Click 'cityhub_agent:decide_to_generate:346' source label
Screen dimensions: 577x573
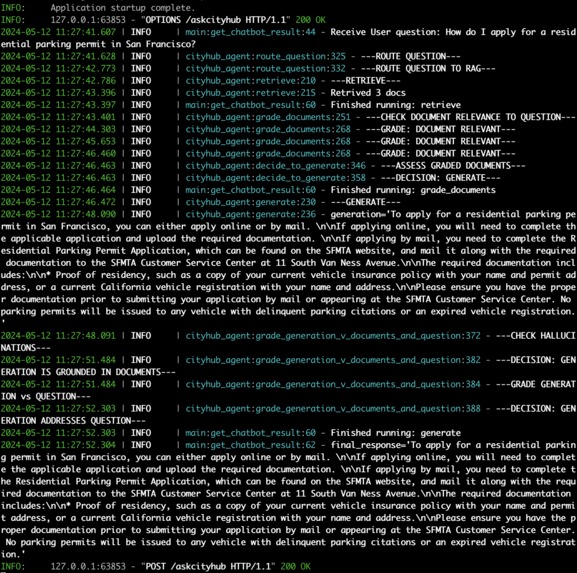click(x=275, y=165)
